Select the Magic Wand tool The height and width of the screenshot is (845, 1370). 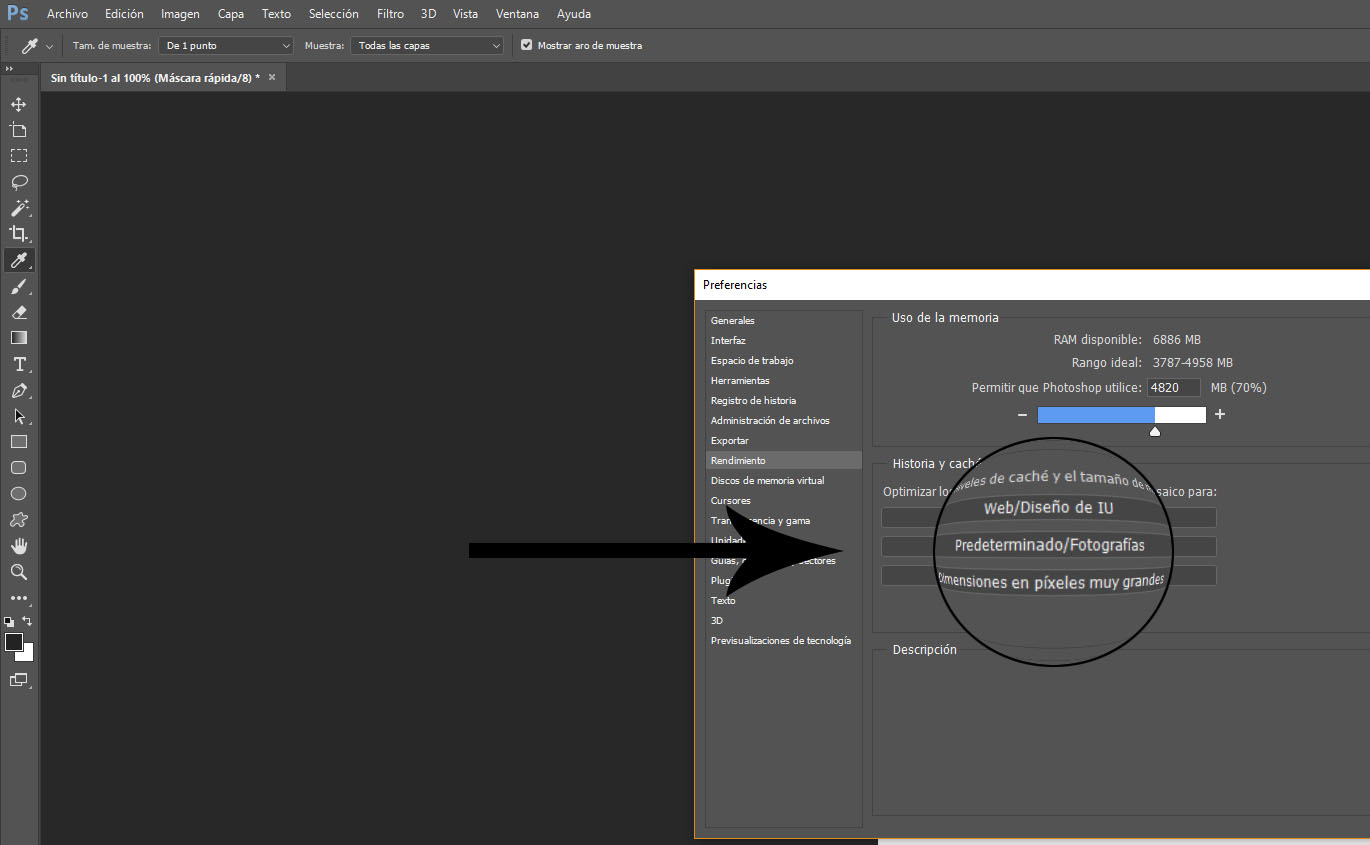[x=19, y=208]
